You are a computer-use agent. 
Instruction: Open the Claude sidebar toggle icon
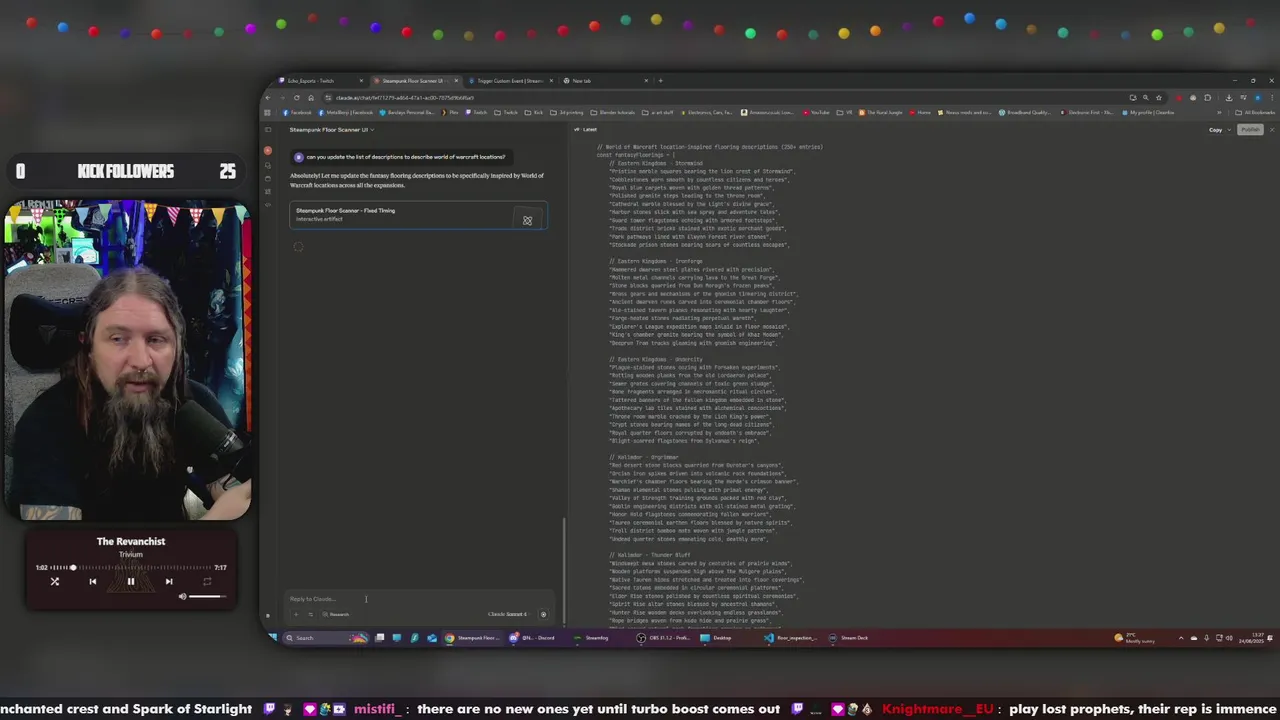268,129
